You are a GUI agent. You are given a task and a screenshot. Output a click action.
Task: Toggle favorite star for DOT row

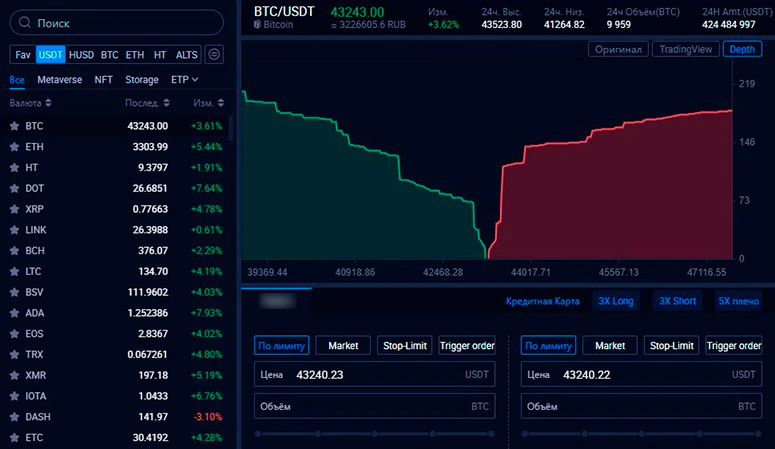pyautogui.click(x=14, y=188)
